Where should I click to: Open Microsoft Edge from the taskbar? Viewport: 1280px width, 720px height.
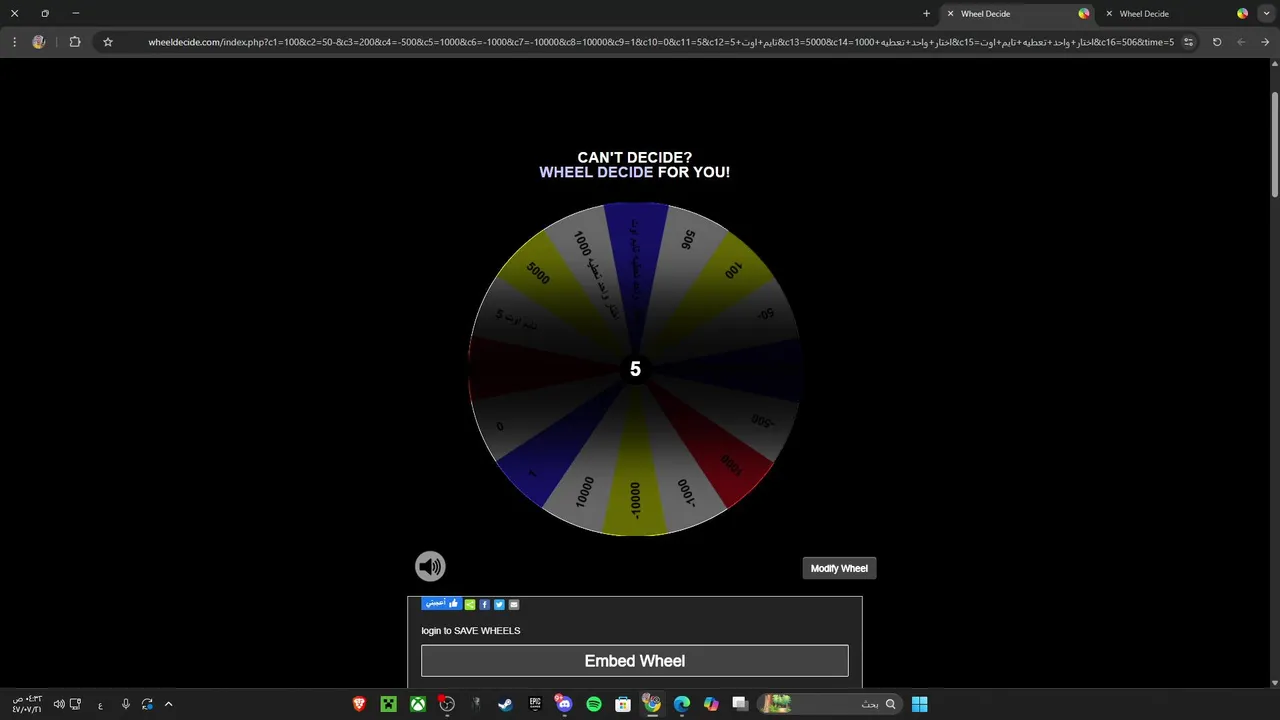tap(681, 704)
